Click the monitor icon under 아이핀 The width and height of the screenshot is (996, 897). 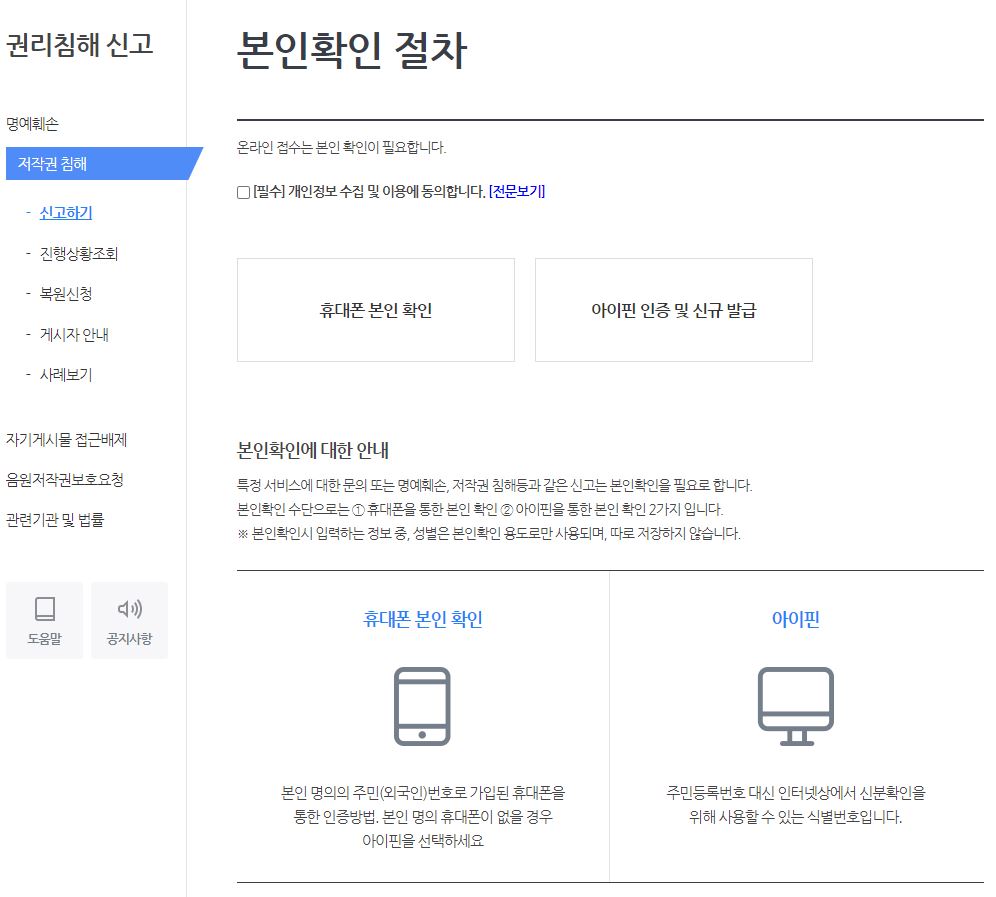point(795,706)
